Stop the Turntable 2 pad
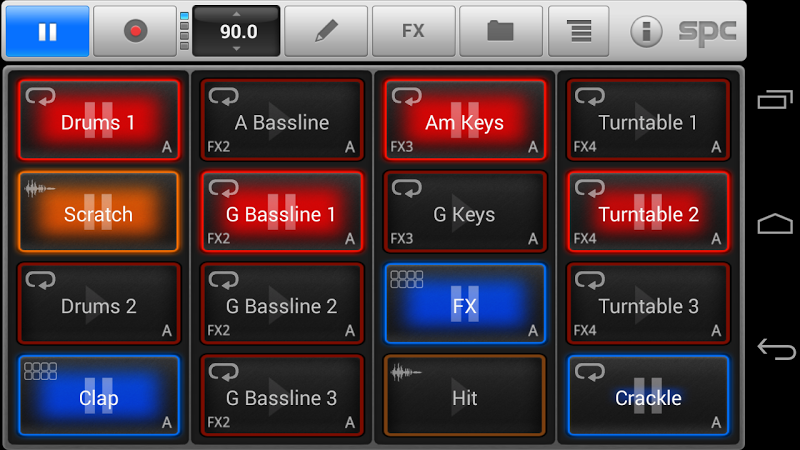Viewport: 800px width, 450px height. [648, 212]
